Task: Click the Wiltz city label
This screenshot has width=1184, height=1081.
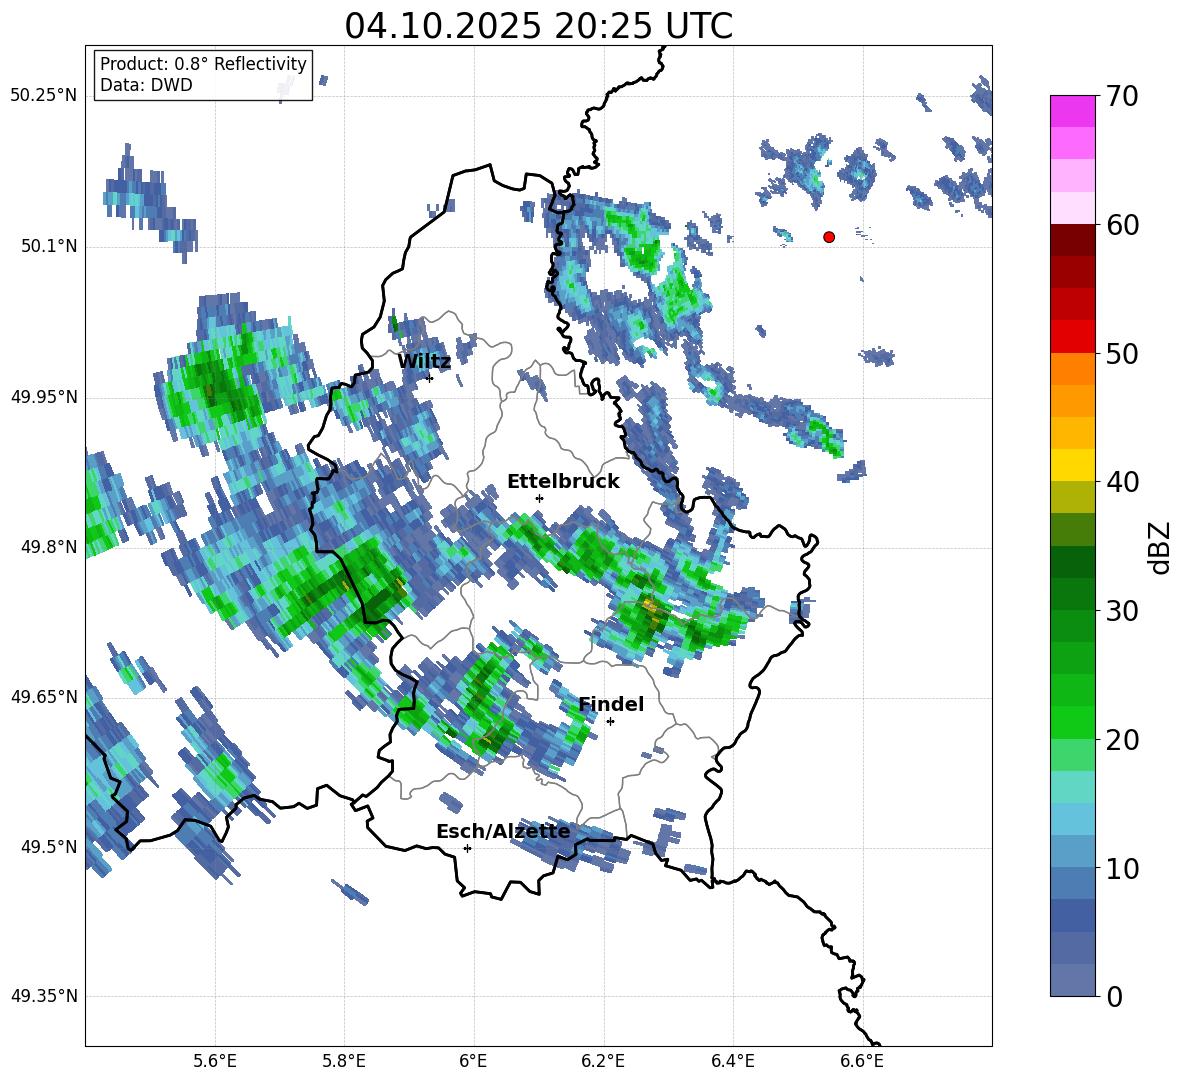Action: point(424,362)
